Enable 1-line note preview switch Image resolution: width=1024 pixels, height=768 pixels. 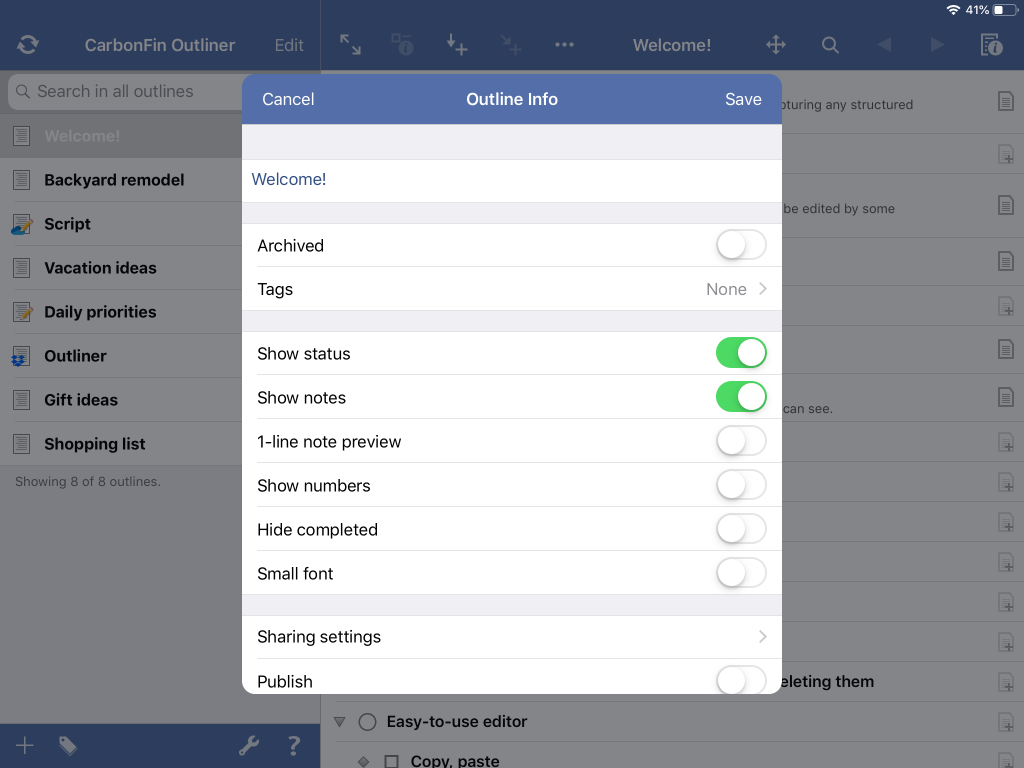click(x=741, y=441)
